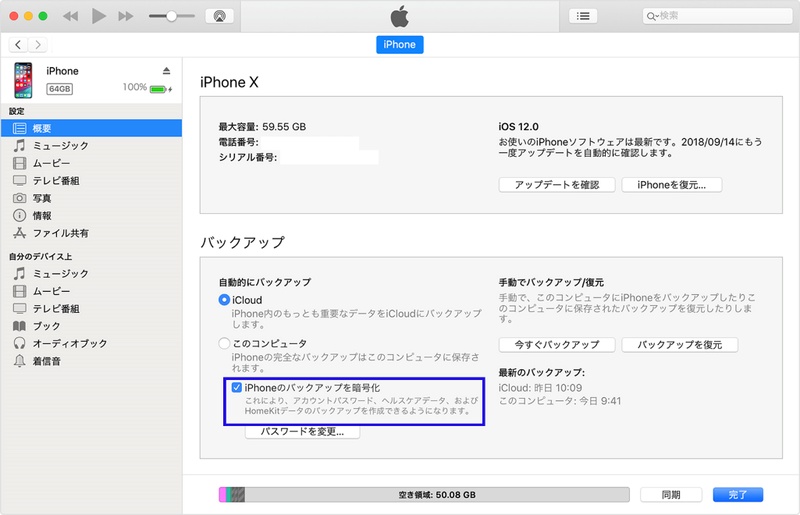Click the 64GB capacity badge

tap(60, 89)
